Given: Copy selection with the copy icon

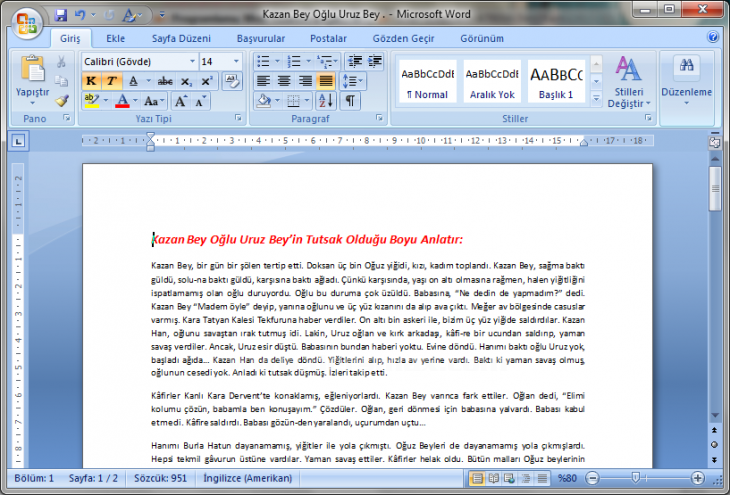Looking at the screenshot, I should (61, 81).
